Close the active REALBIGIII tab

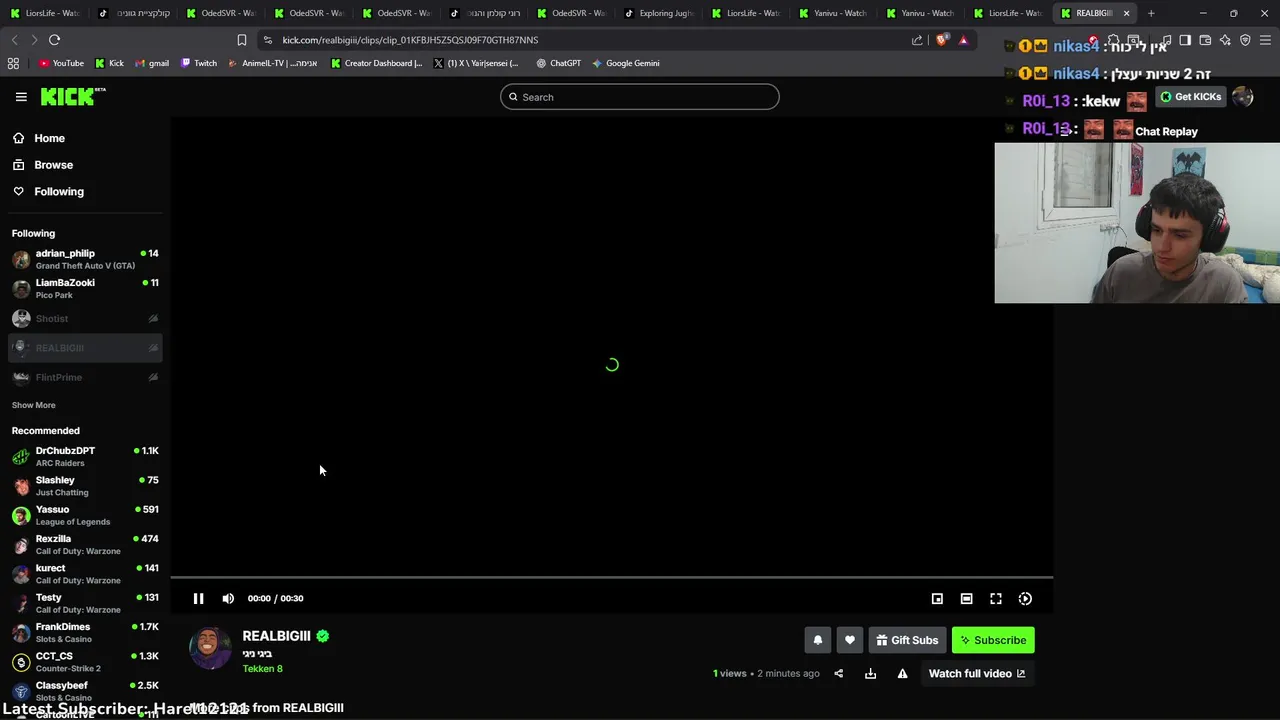click(1126, 13)
